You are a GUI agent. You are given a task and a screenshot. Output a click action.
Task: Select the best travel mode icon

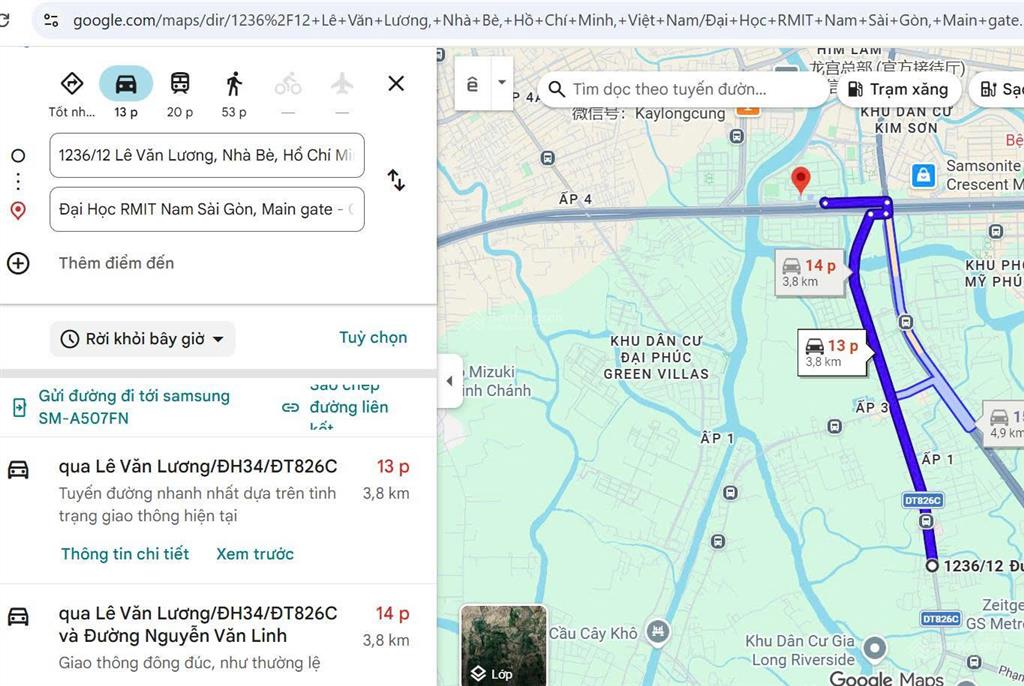72,84
